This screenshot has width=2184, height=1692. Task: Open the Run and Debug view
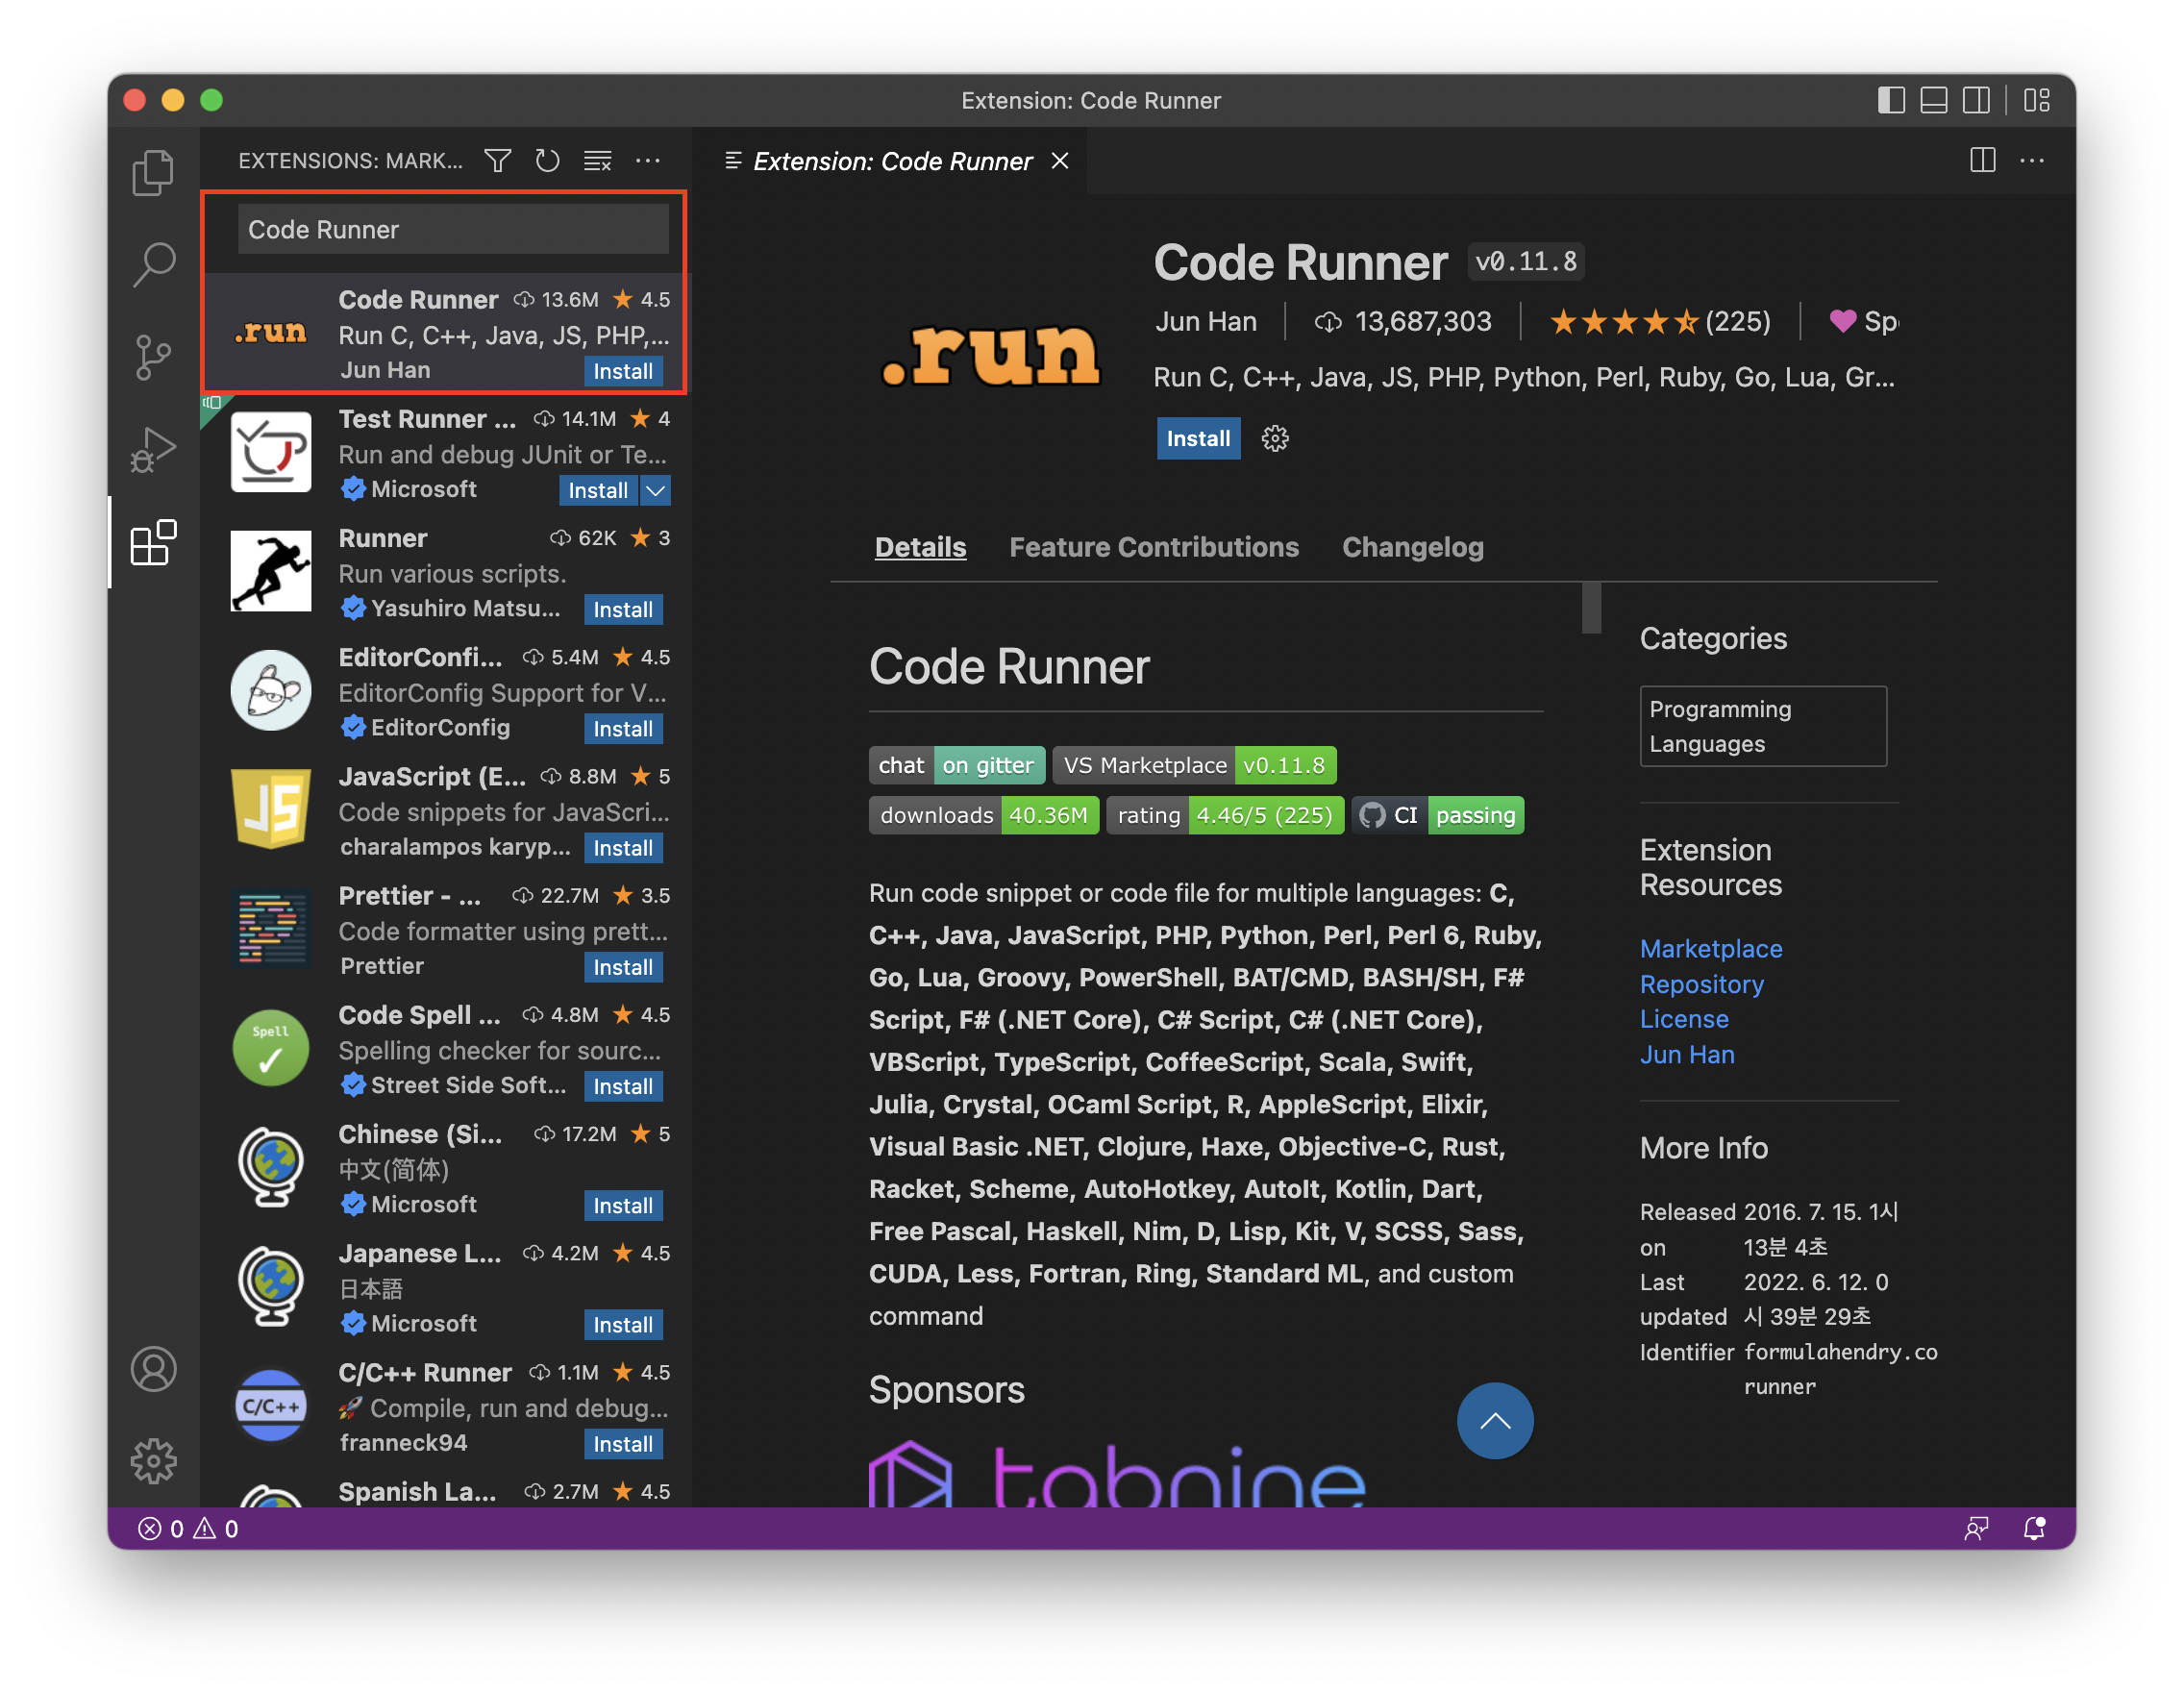(153, 450)
